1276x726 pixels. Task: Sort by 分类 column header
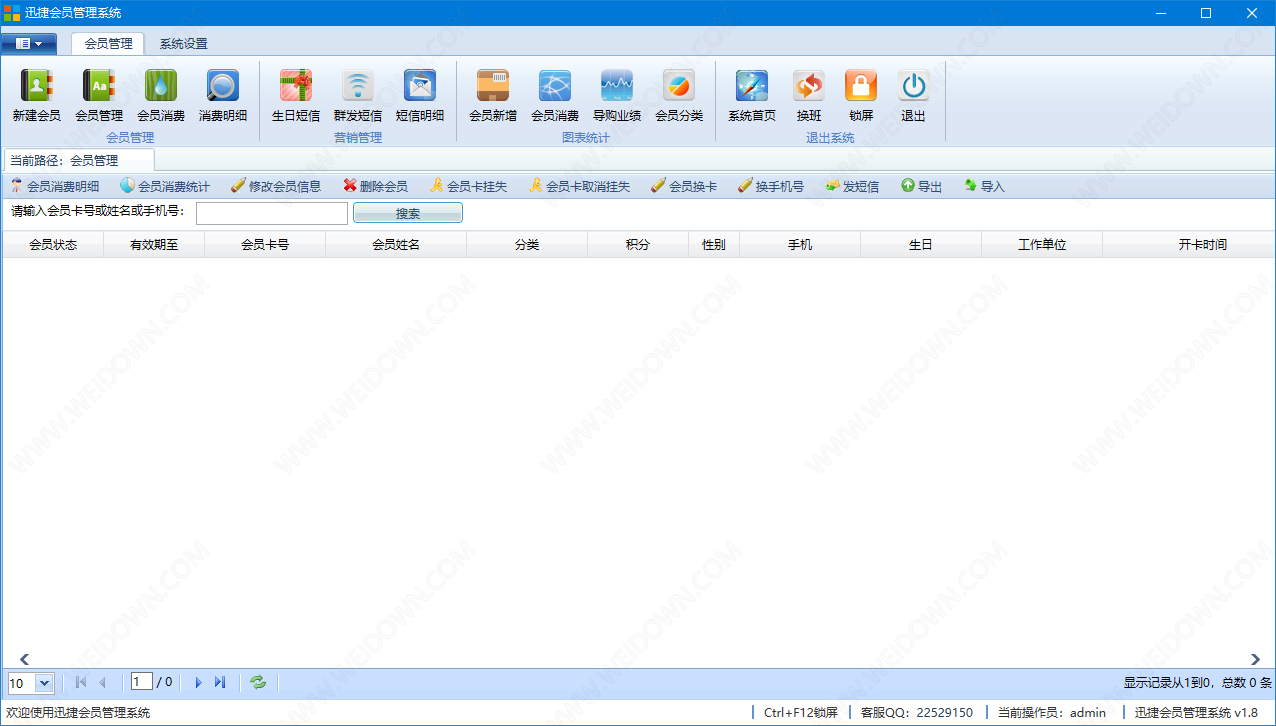tap(527, 244)
